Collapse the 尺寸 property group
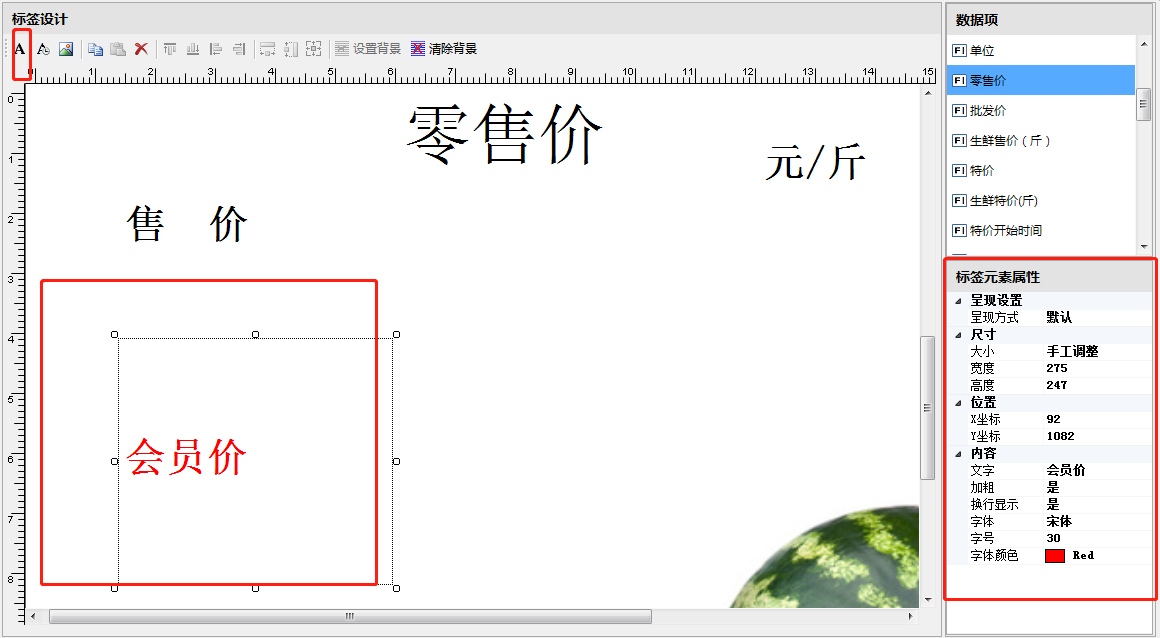Screen dimensions: 1160x638 (958, 335)
